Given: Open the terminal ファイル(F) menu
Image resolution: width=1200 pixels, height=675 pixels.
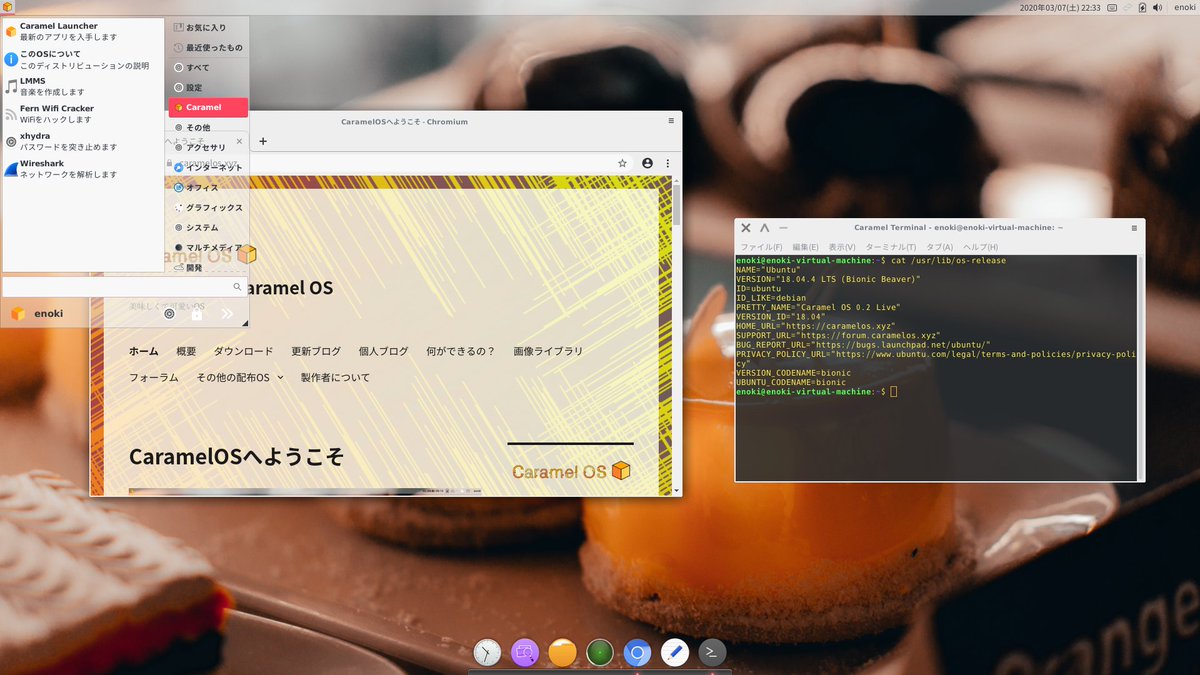Looking at the screenshot, I should 761,247.
